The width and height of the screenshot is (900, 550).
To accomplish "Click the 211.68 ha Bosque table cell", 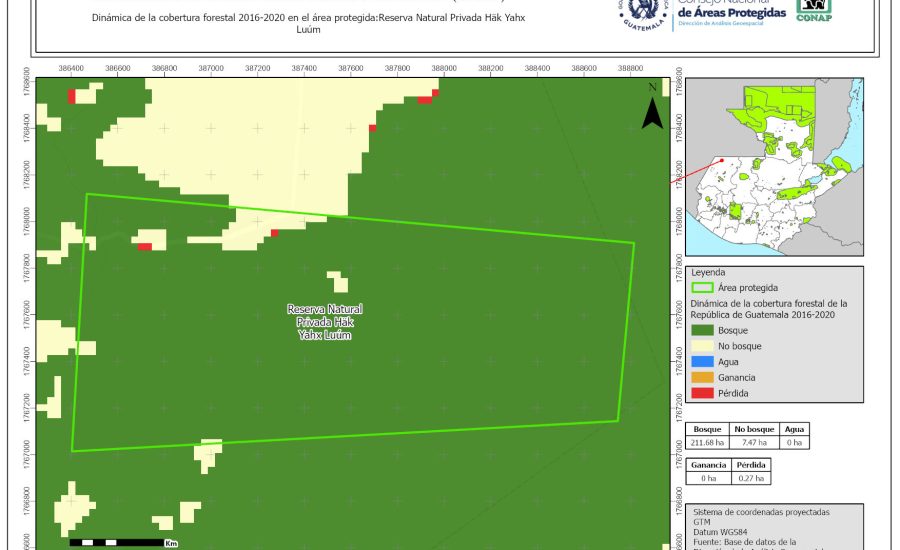I will (x=706, y=442).
